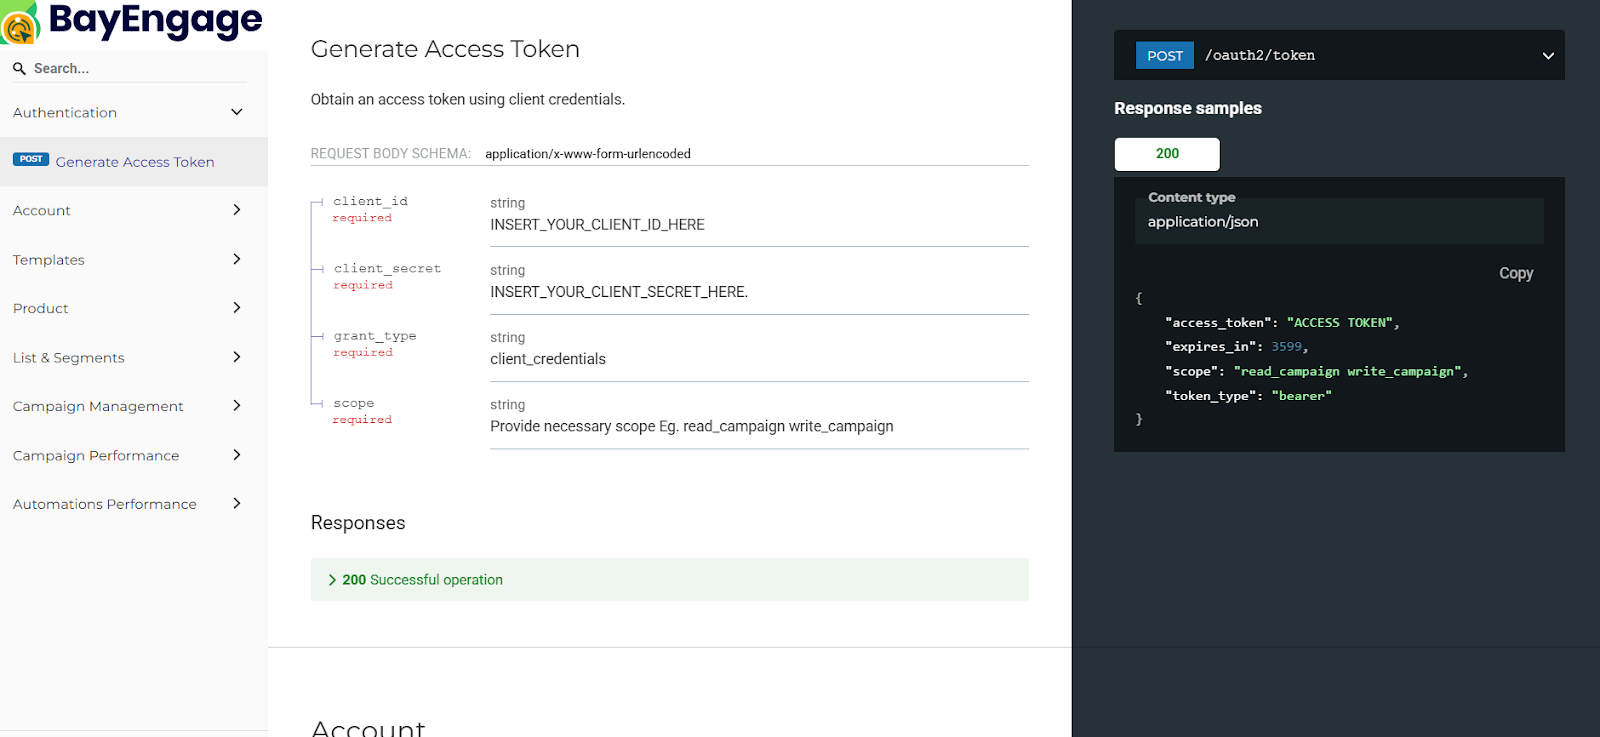Click INSERT_YOUR_CLIENT_SECRET_HERE description text

tap(619, 292)
